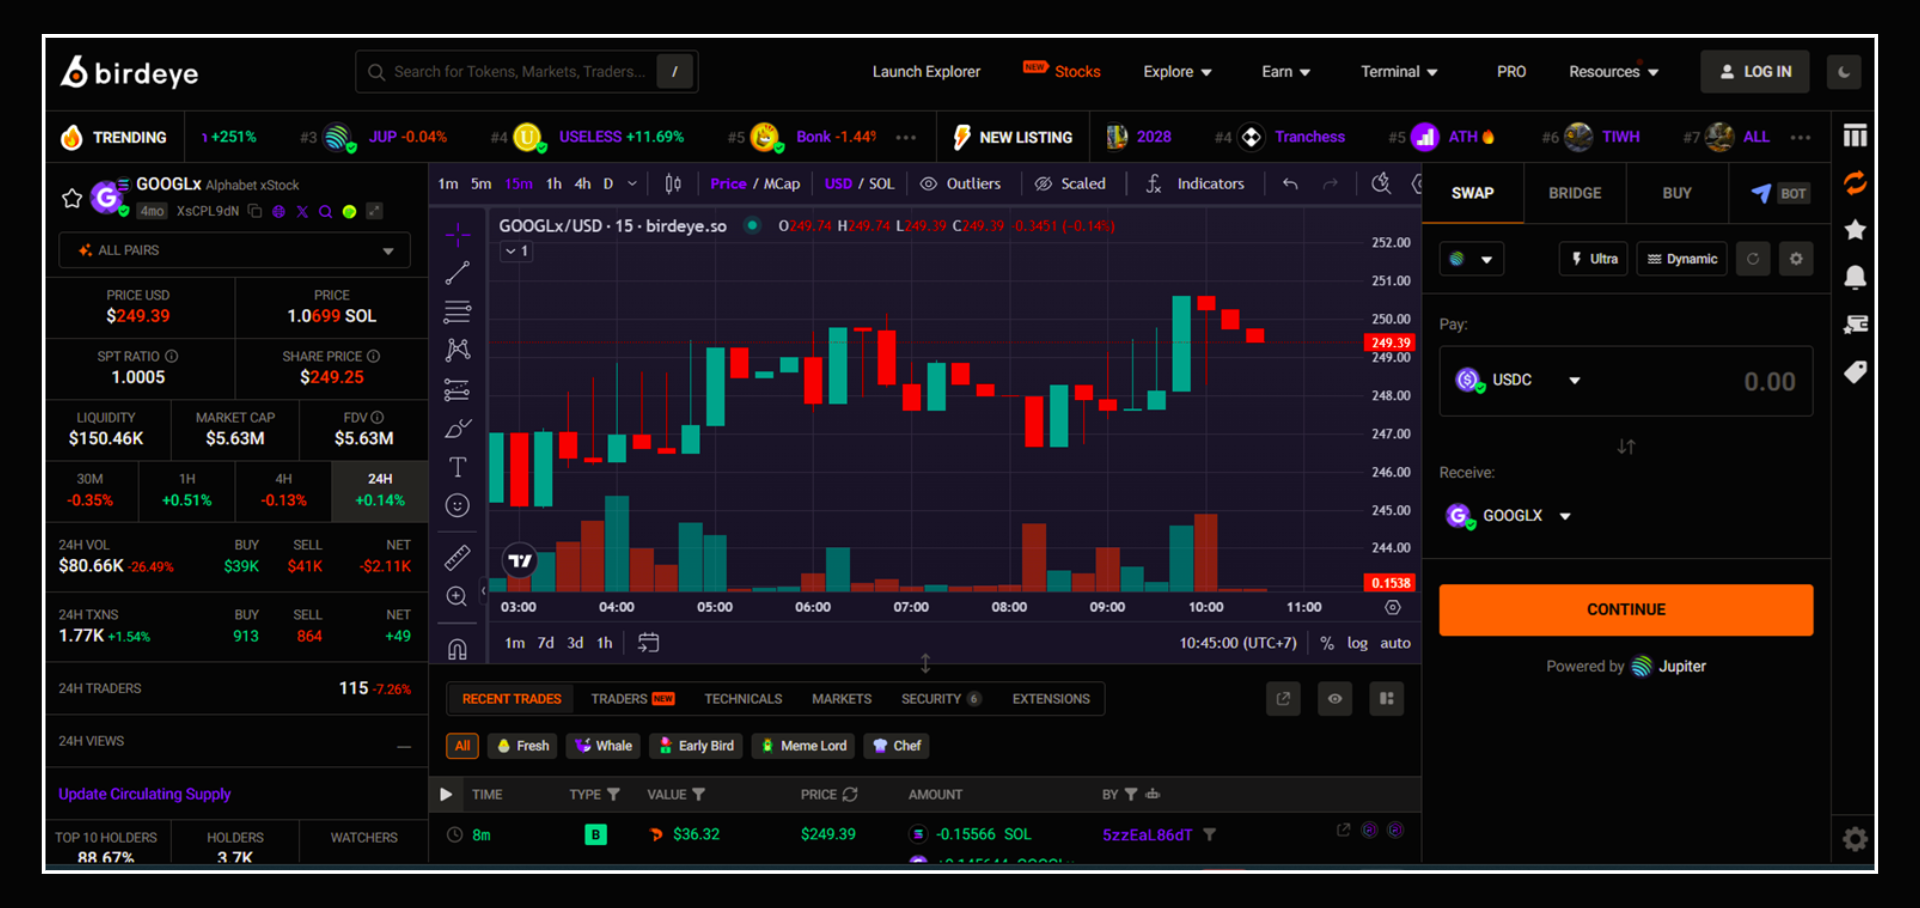Toggle dark mode with the moon button
Screen dimensions: 1920x908
(1844, 72)
